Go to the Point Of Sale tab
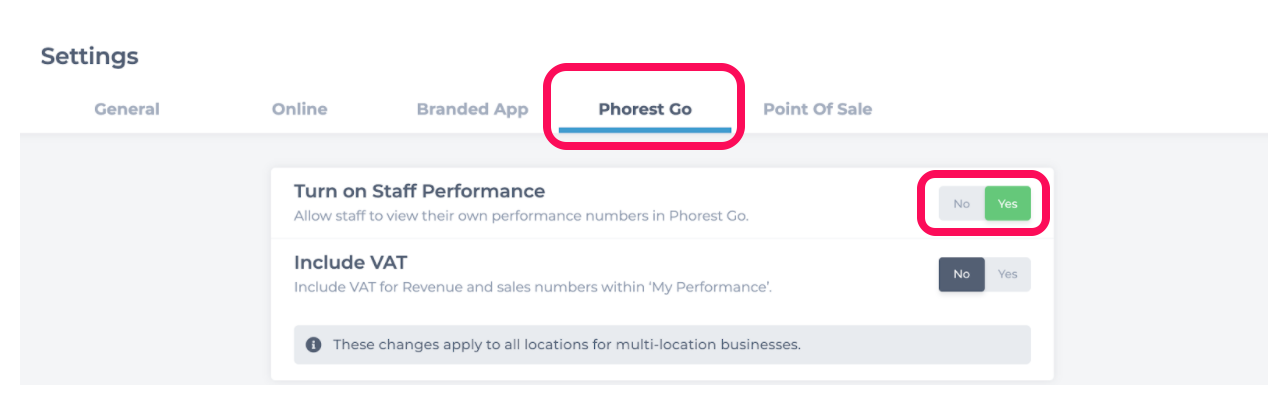The width and height of the screenshot is (1288, 409). point(817,109)
